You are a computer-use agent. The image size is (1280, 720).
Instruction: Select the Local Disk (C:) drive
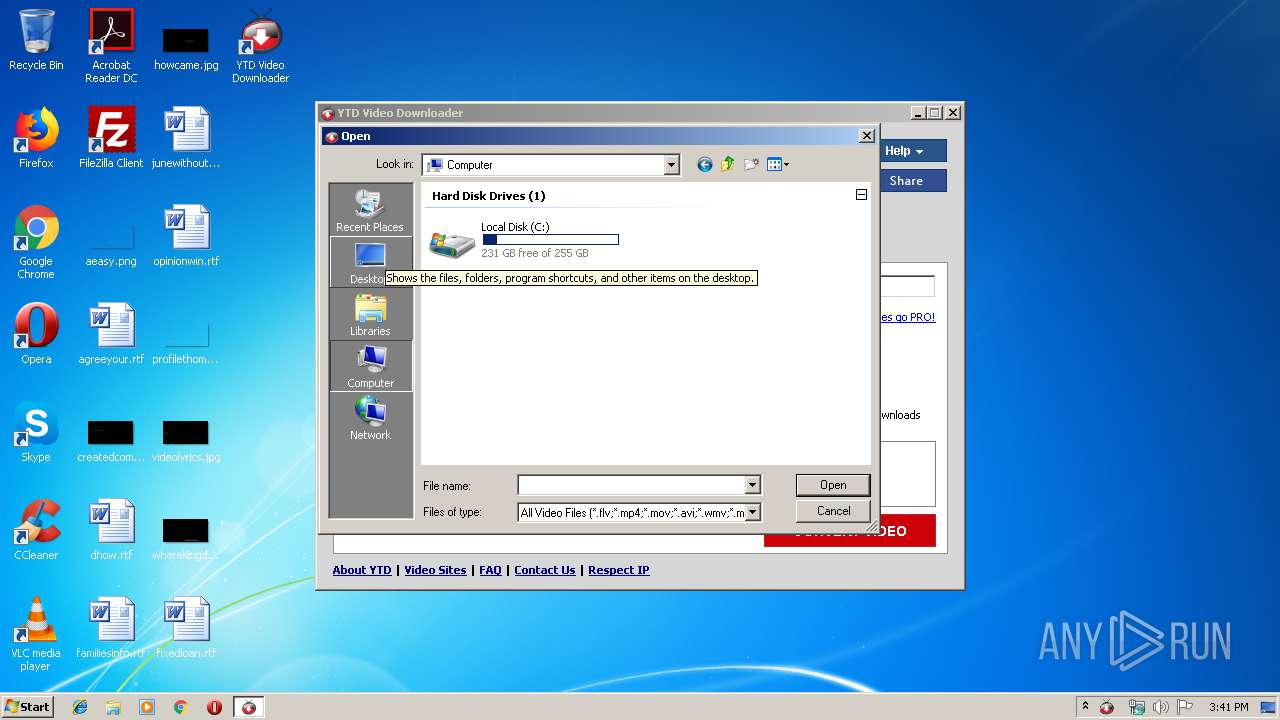click(524, 240)
